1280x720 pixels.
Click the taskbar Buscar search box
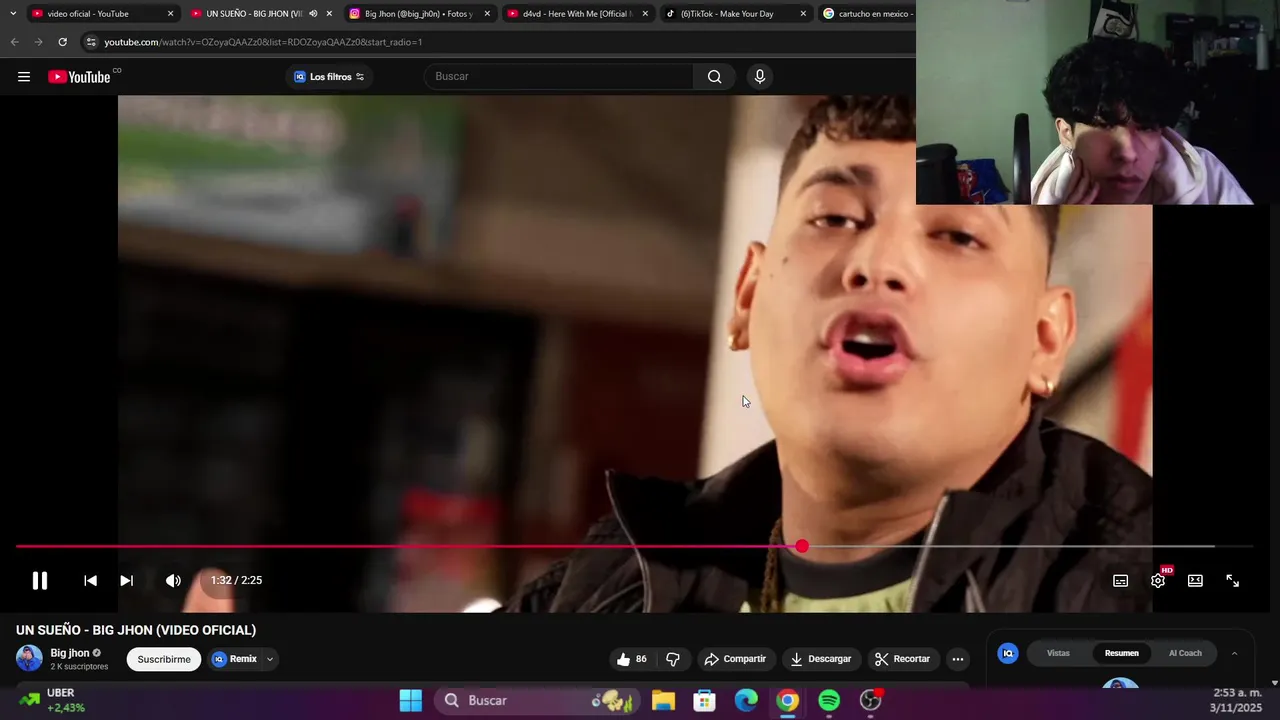click(537, 700)
